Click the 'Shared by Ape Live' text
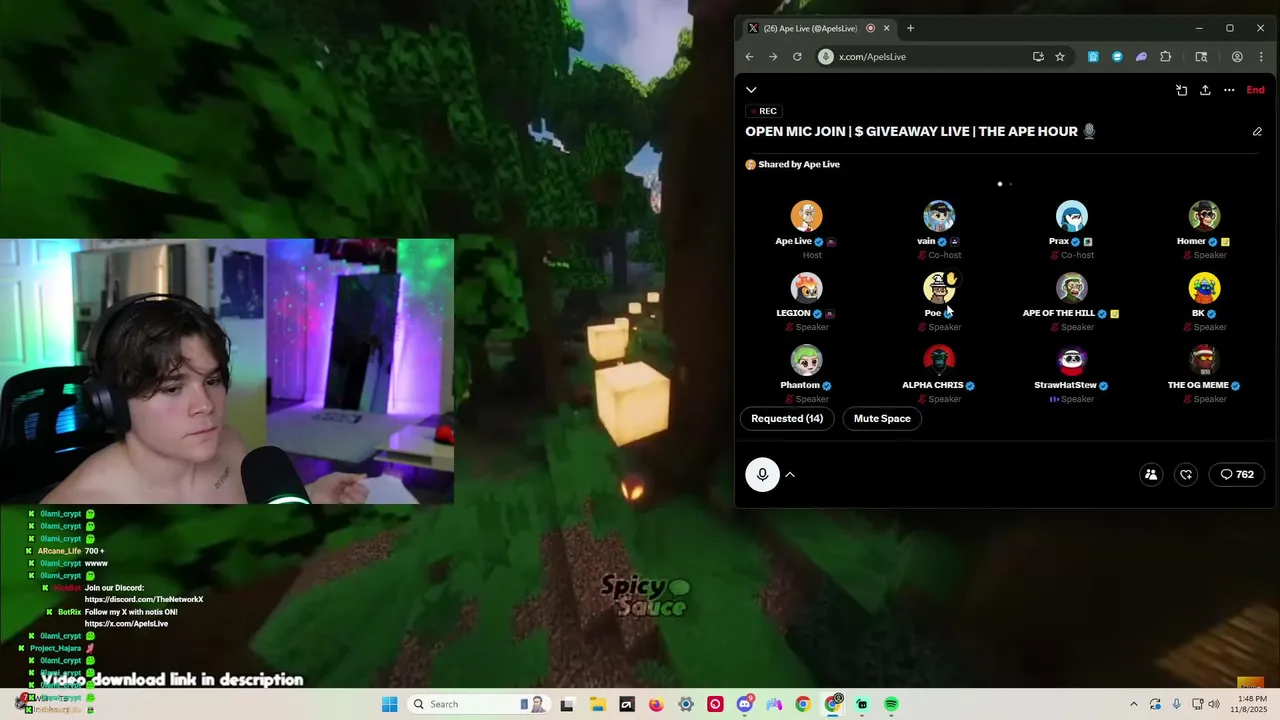Screen dimensions: 1280x720 (x=799, y=164)
